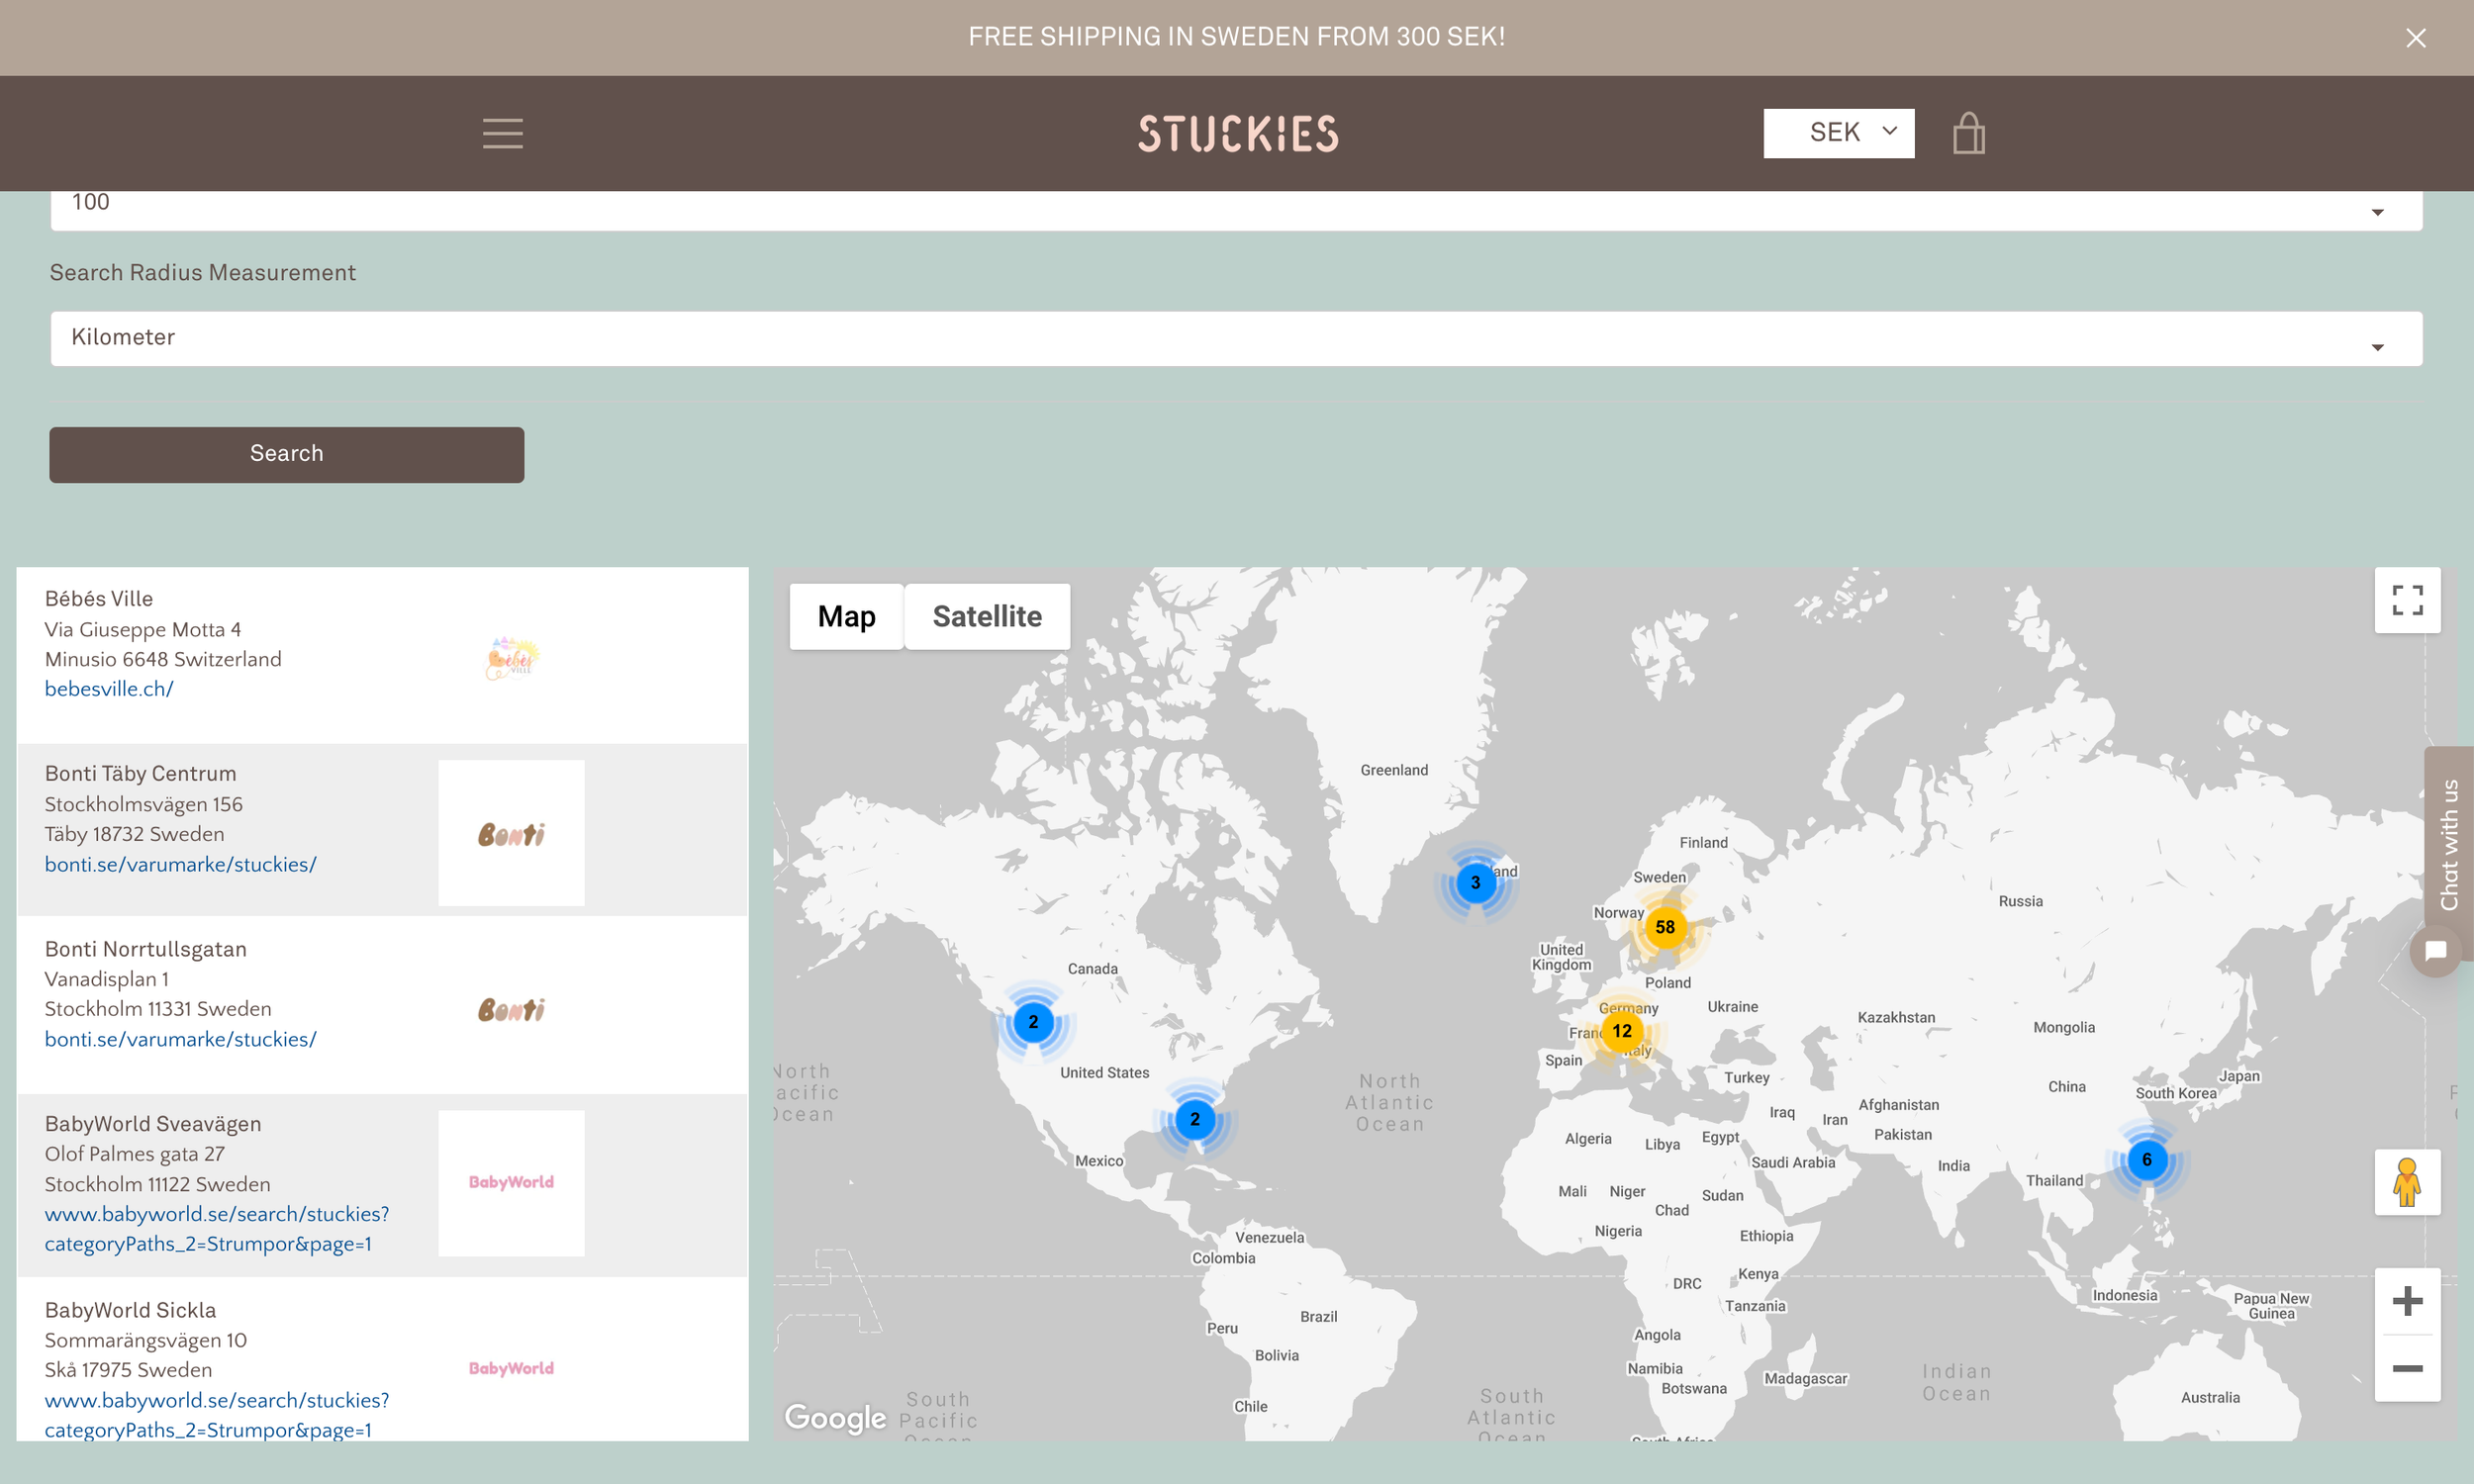Open the chat bubble icon
This screenshot has height=1484, width=2474.
(x=2434, y=950)
